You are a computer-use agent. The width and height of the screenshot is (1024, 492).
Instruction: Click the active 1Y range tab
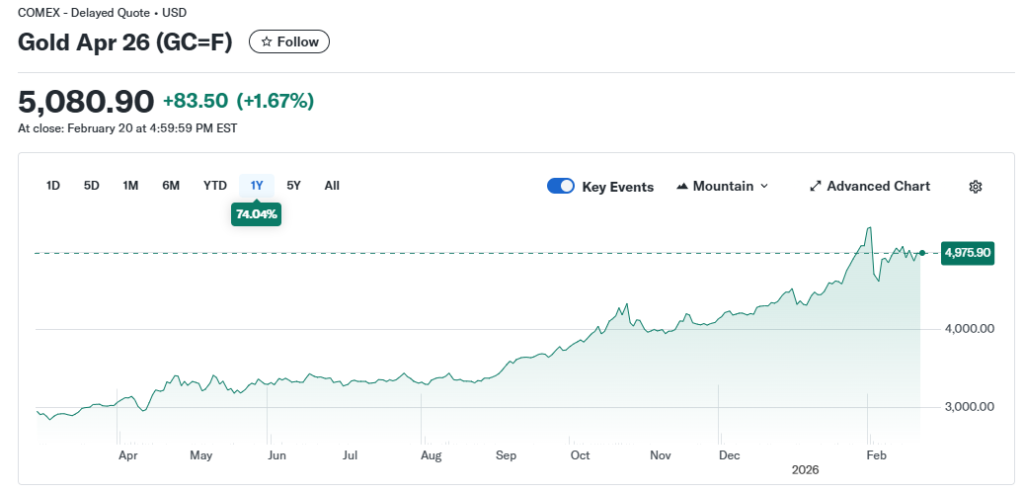(257, 185)
